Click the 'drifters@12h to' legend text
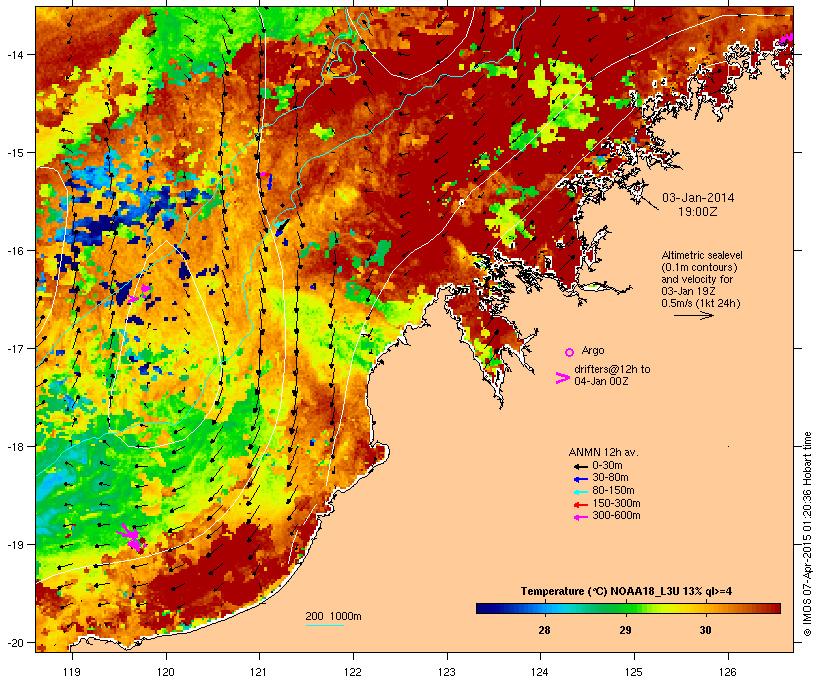 tap(612, 369)
